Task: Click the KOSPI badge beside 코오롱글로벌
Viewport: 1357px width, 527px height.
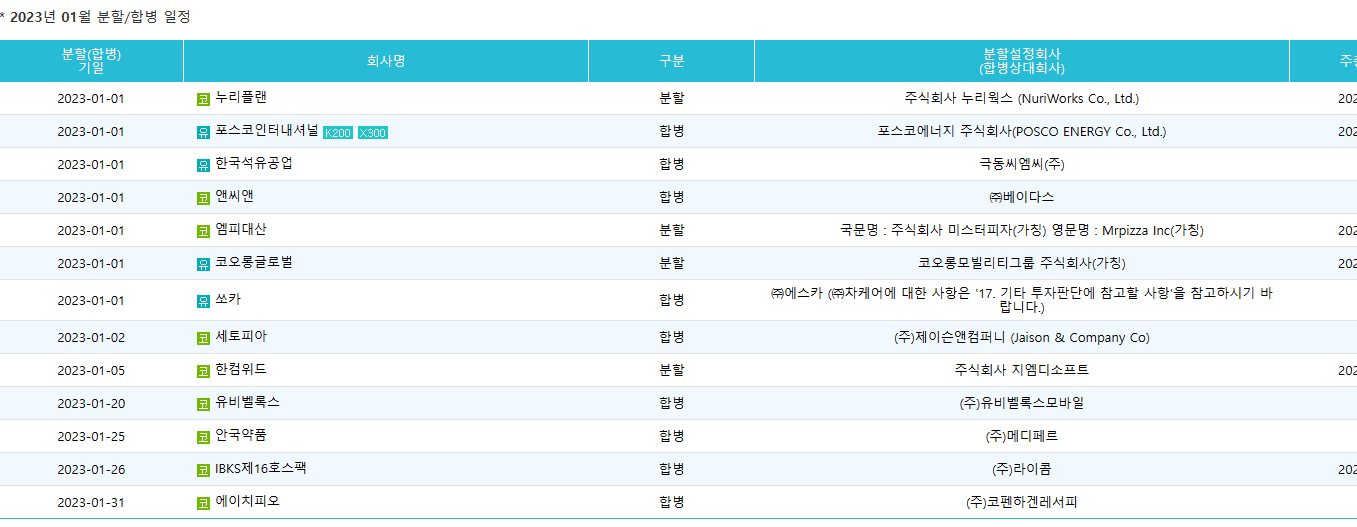Action: [x=204, y=264]
